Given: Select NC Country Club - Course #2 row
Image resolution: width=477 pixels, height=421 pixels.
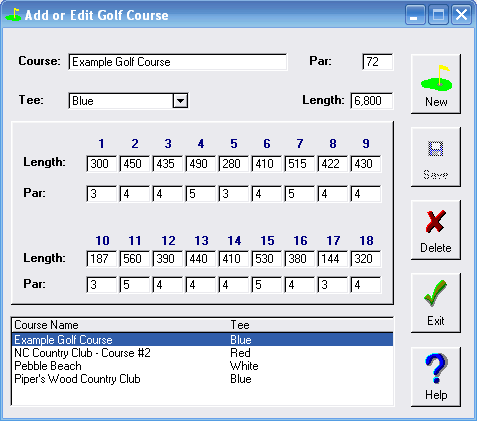Looking at the screenshot, I should click(203, 353).
